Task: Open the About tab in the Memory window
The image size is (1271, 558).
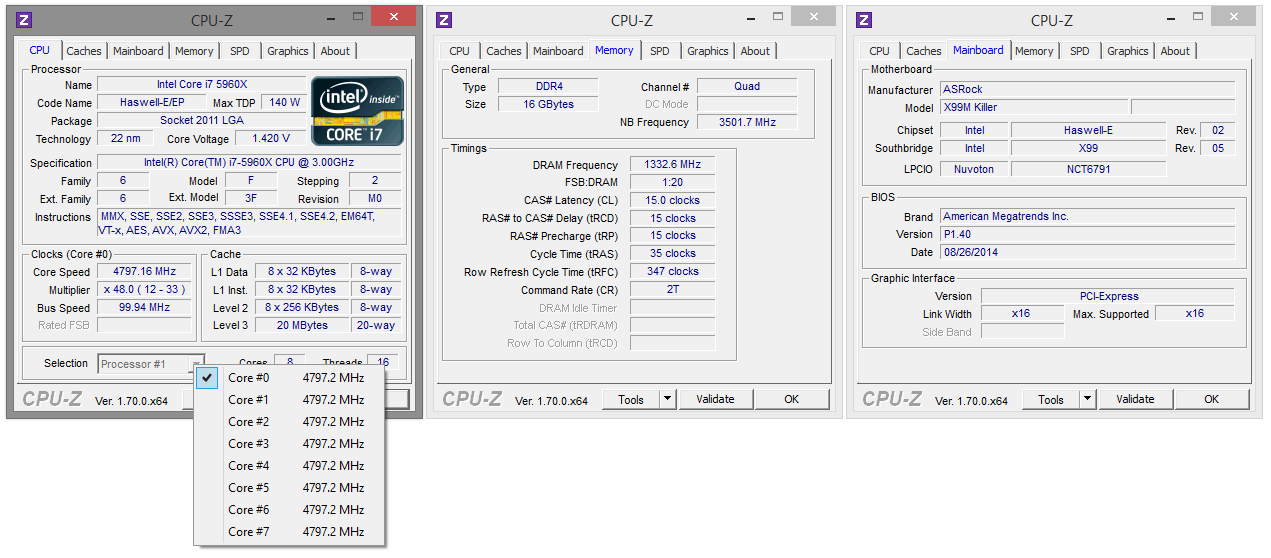Action: point(756,51)
